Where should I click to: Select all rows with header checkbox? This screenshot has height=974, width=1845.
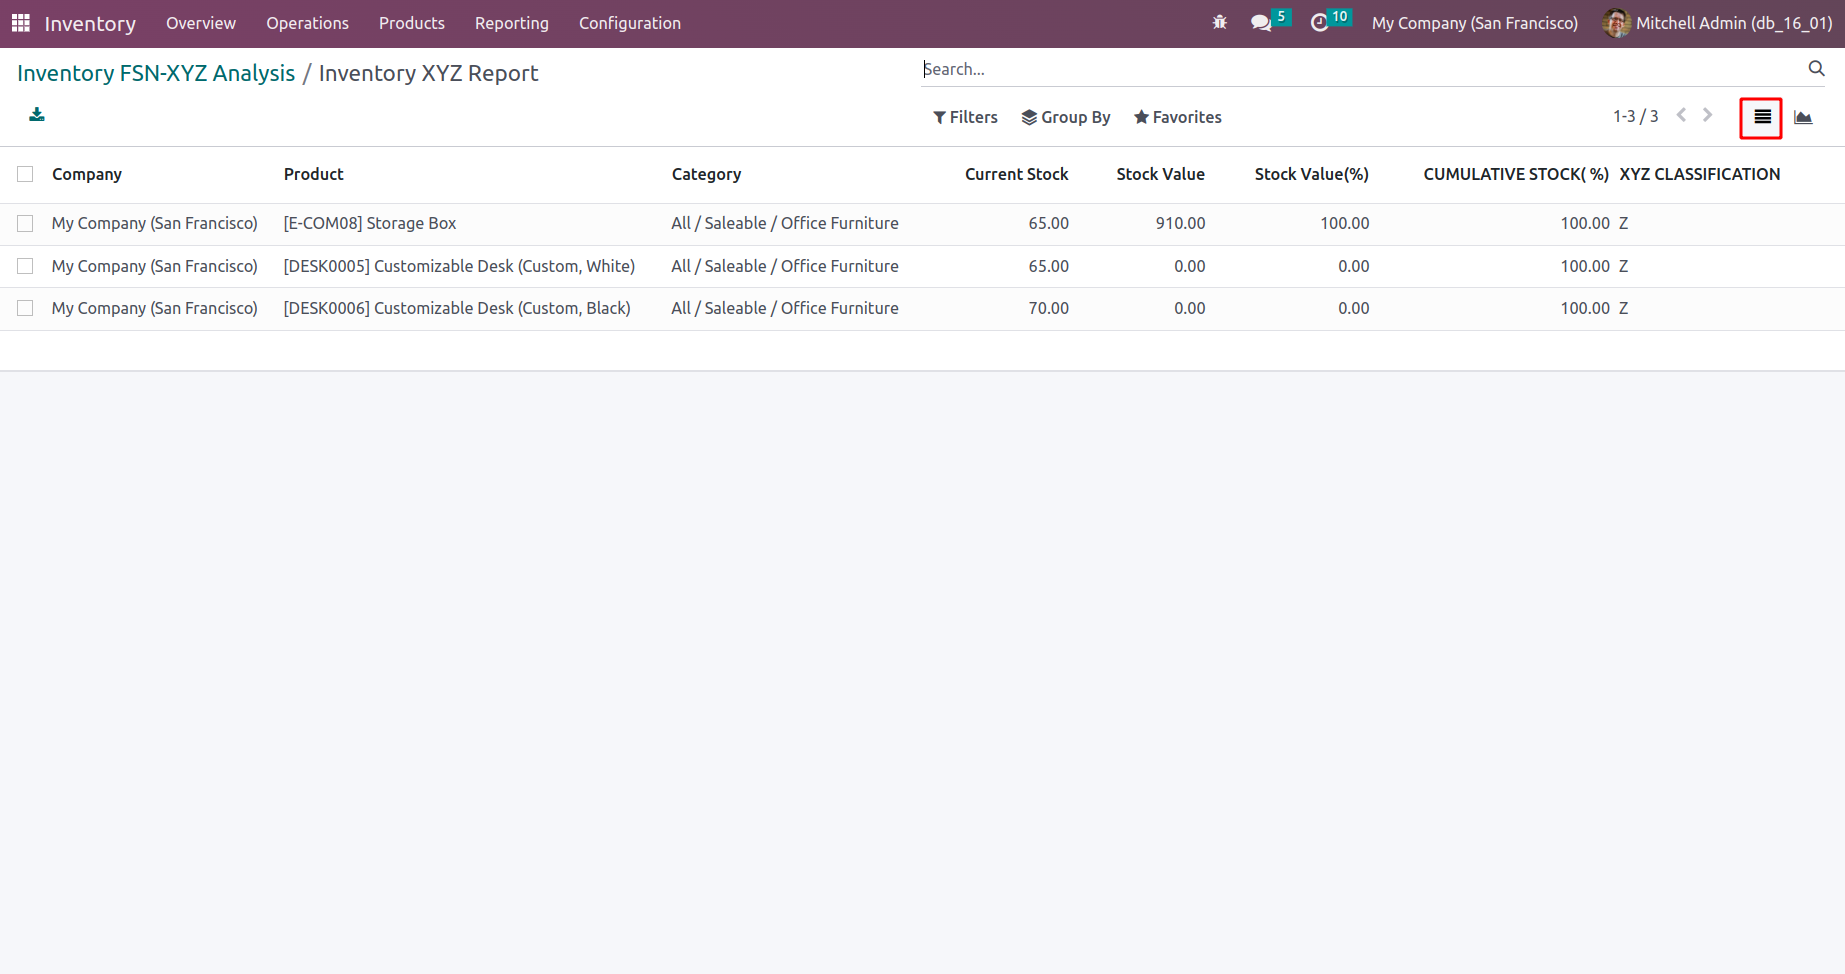[25, 174]
